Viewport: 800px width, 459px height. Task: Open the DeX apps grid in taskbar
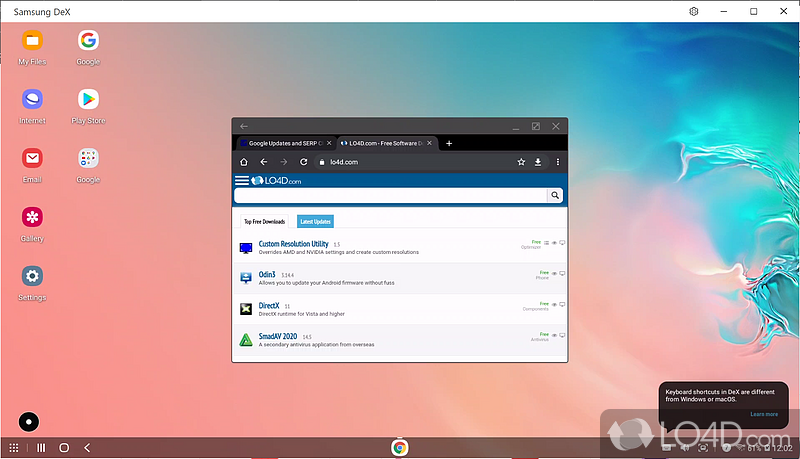pyautogui.click(x=14, y=448)
